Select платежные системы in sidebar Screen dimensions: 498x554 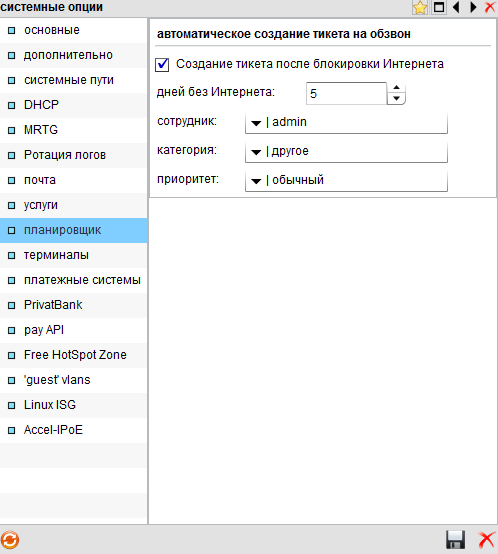tap(73, 280)
